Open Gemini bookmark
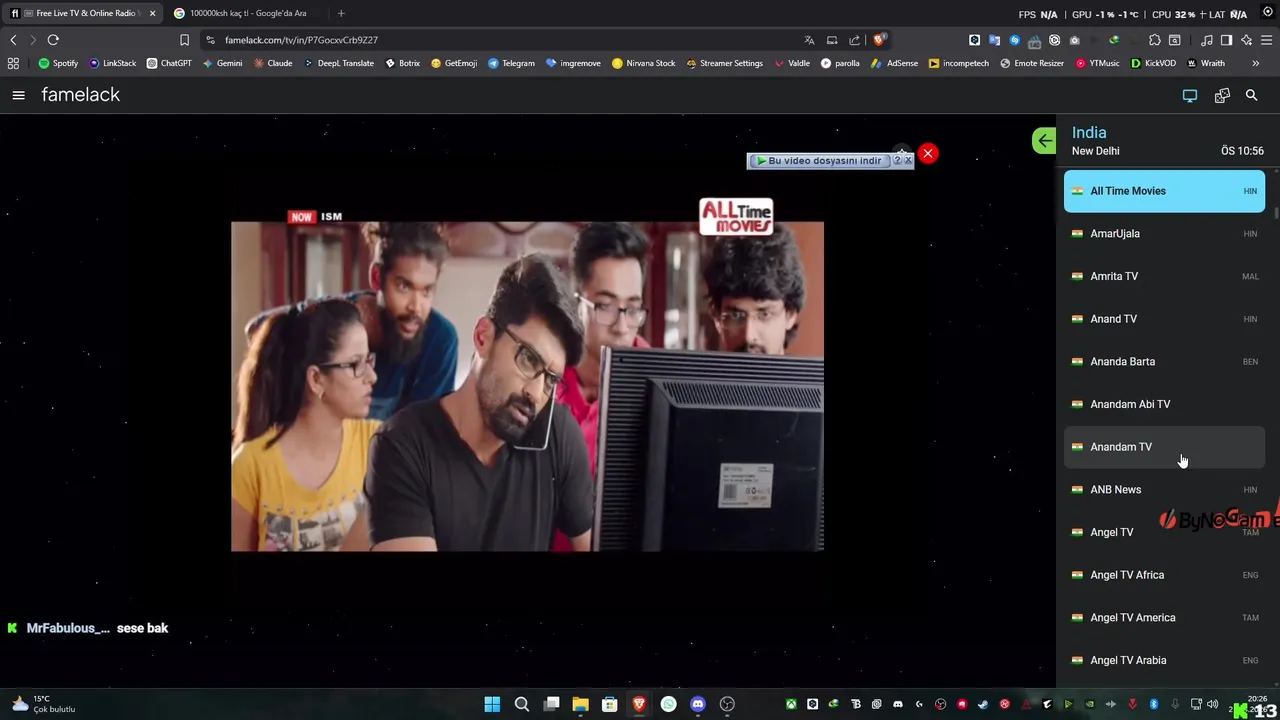This screenshot has height=720, width=1280. (x=222, y=63)
